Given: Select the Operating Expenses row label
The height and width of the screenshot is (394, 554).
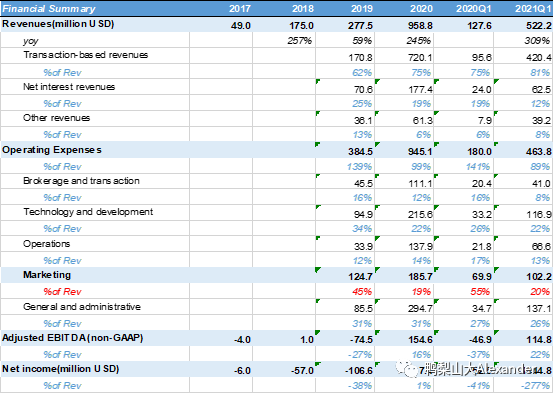Looking at the screenshot, I should click(52, 150).
